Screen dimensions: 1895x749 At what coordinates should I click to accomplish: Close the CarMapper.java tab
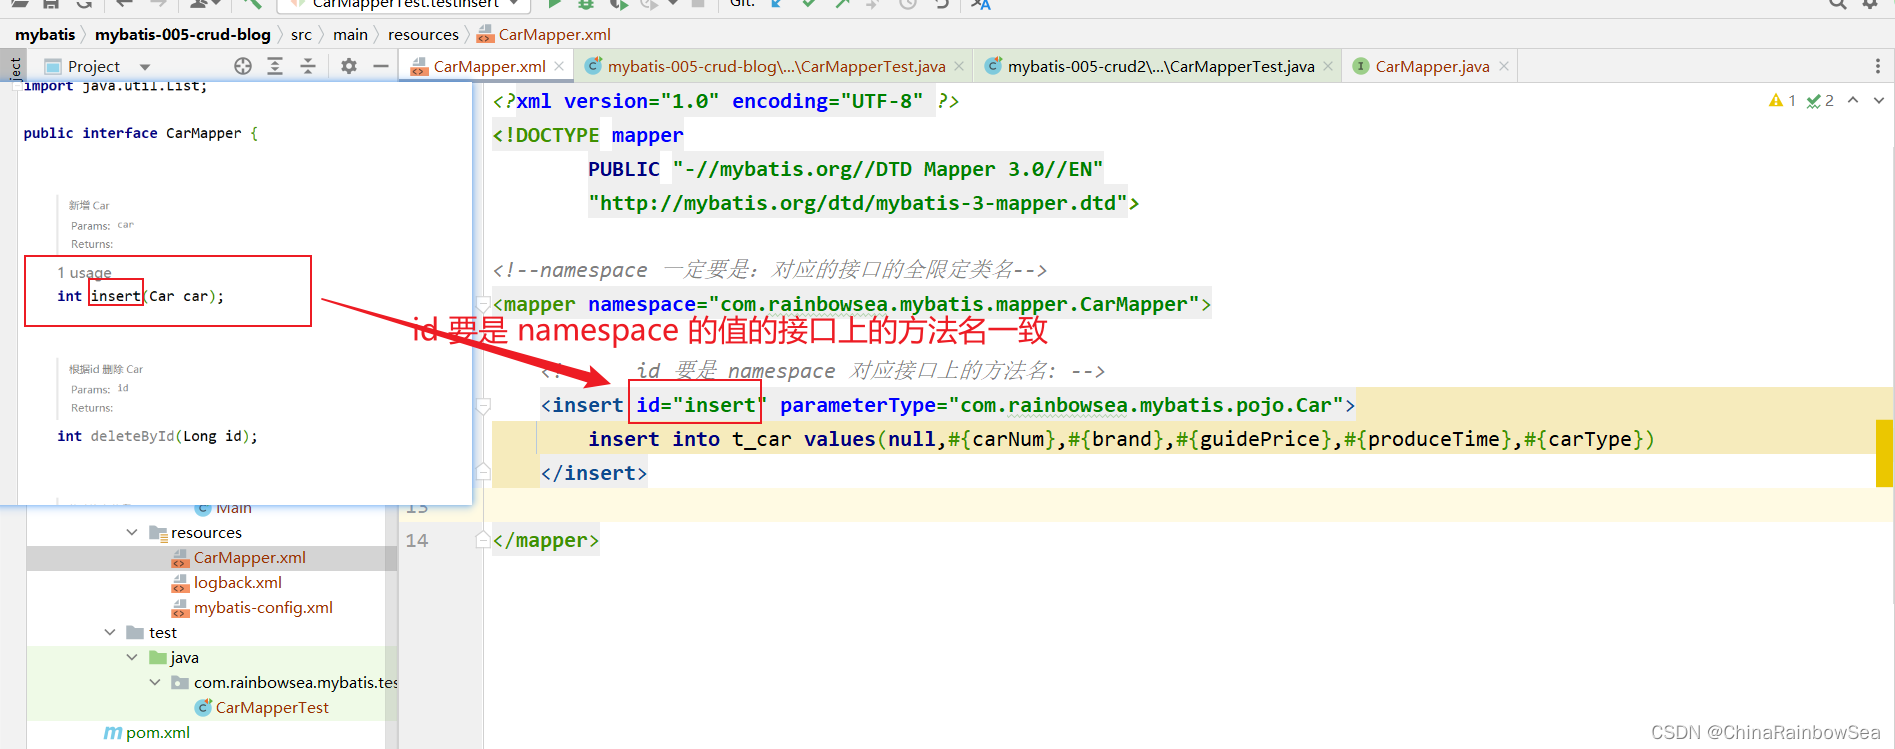click(1504, 66)
